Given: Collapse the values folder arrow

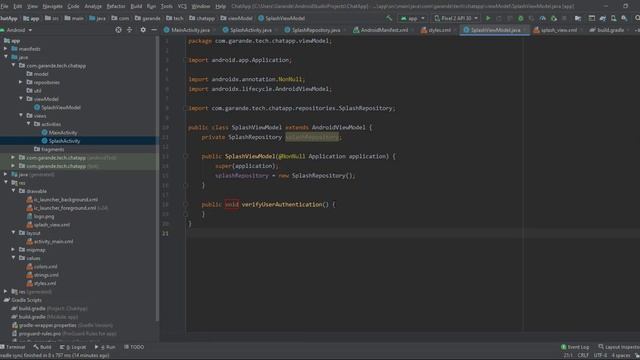Looking at the screenshot, I should (x=13, y=258).
